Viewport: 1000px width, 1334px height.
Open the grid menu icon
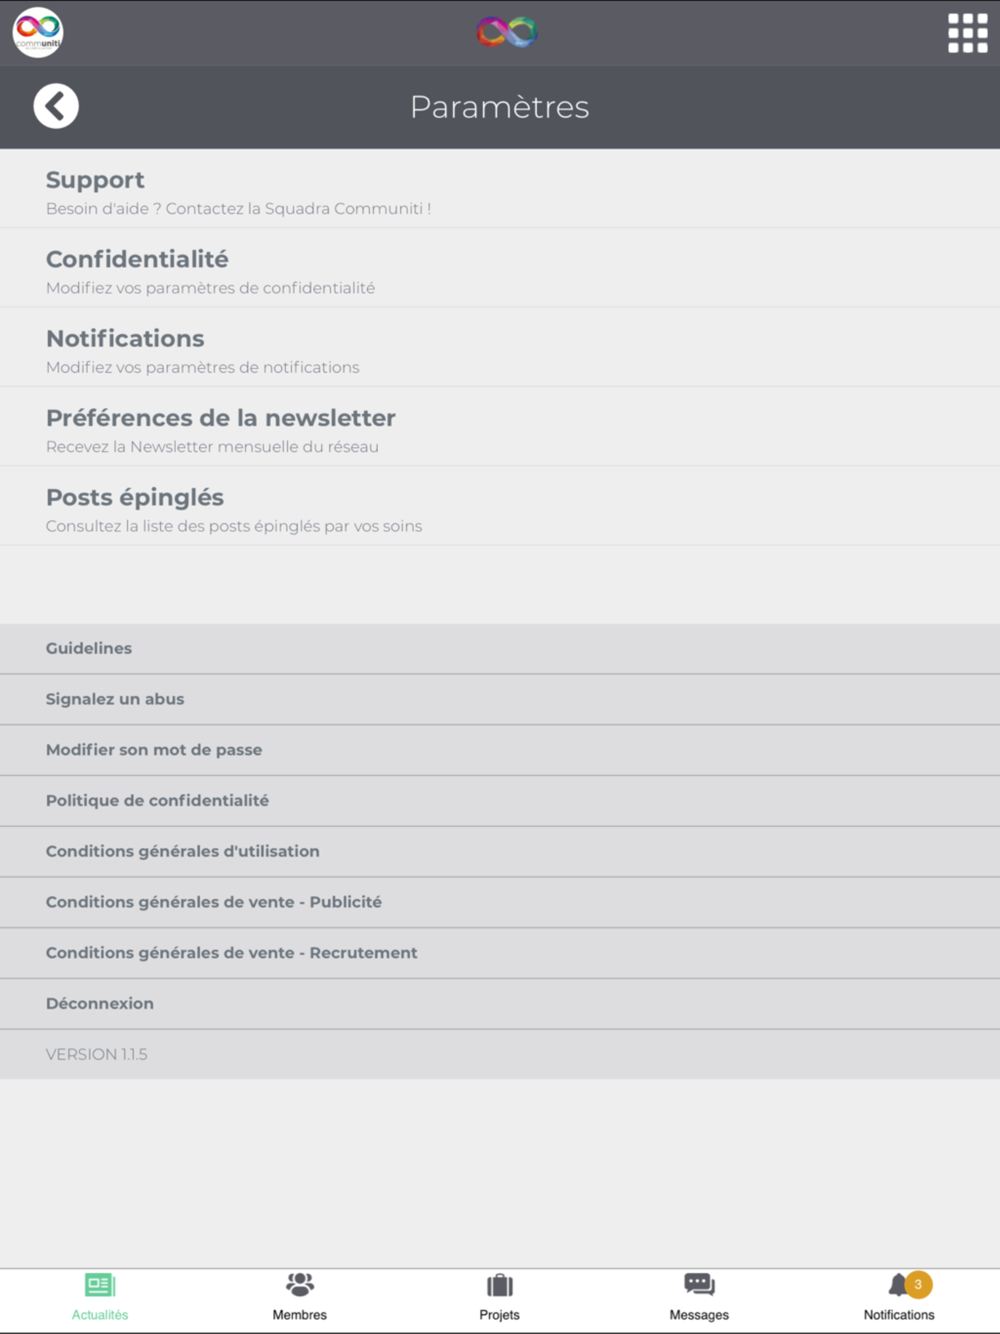967,33
